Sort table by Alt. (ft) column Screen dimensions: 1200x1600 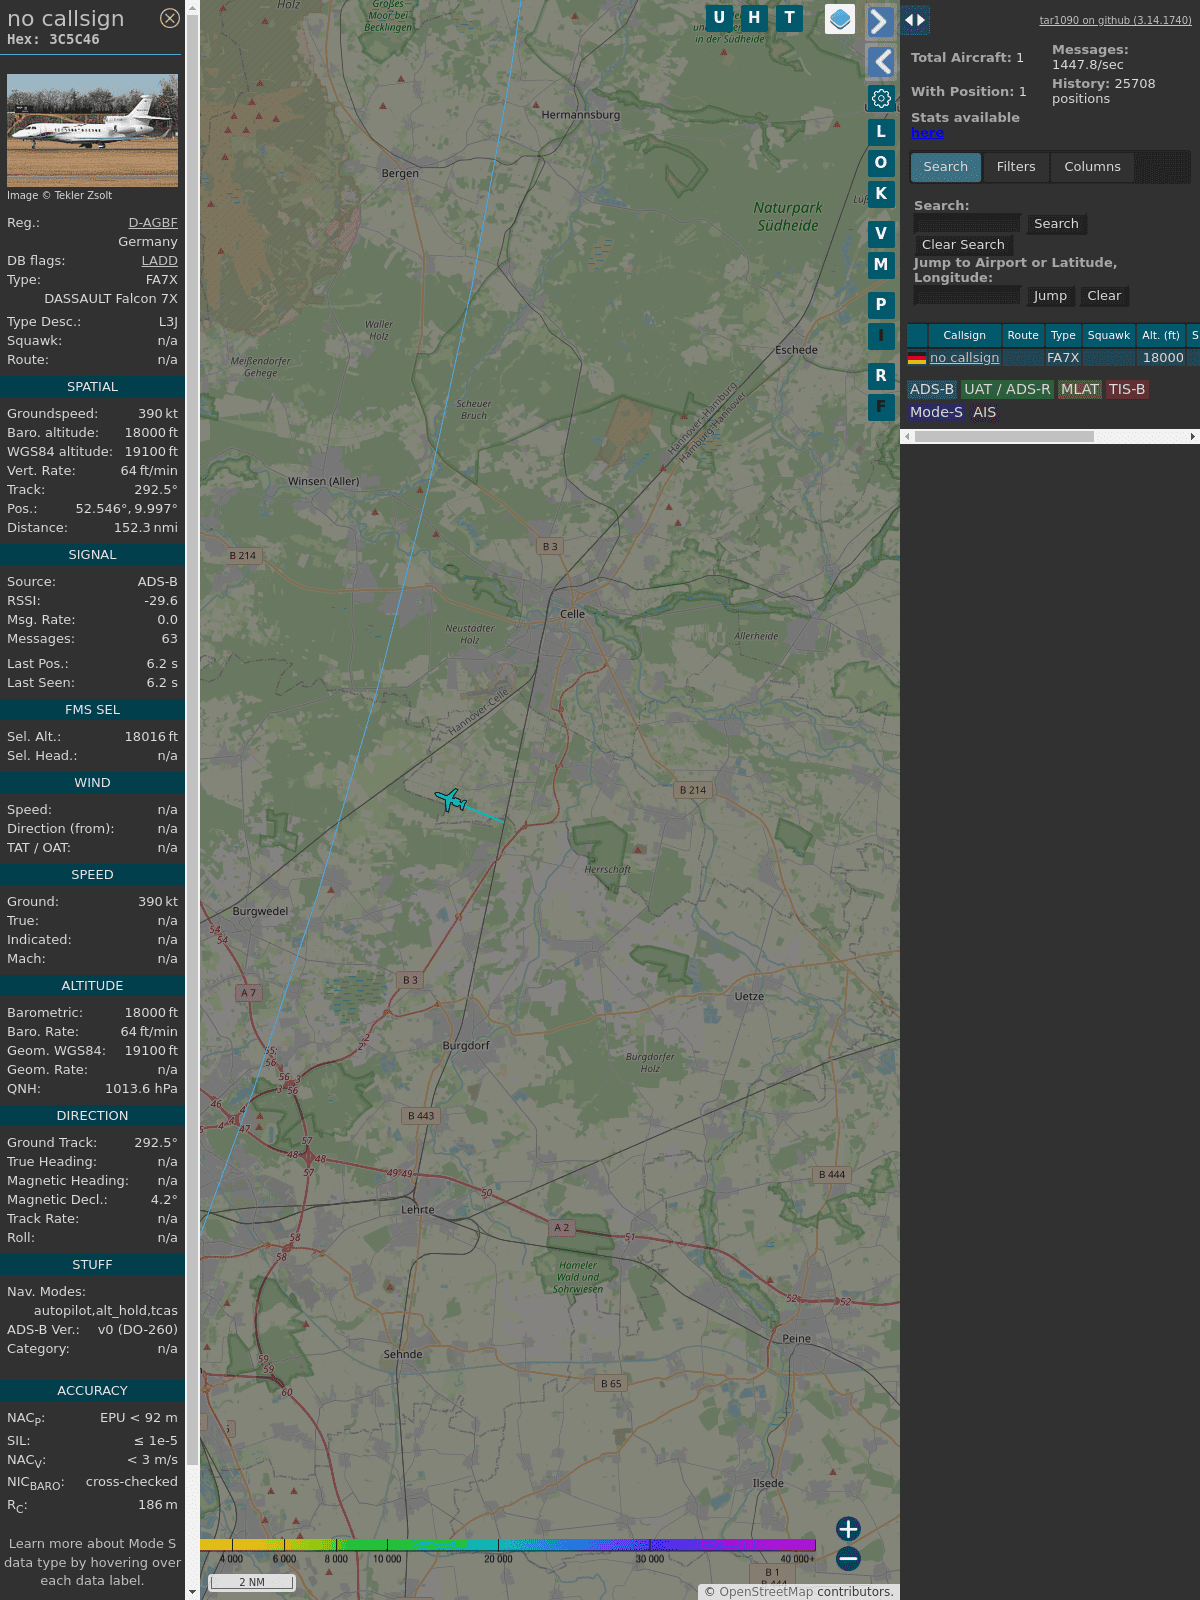click(x=1161, y=336)
